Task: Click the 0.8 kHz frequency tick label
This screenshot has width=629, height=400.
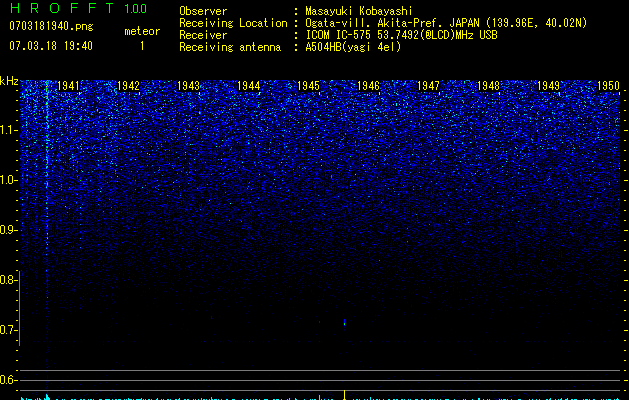Action: (8, 280)
